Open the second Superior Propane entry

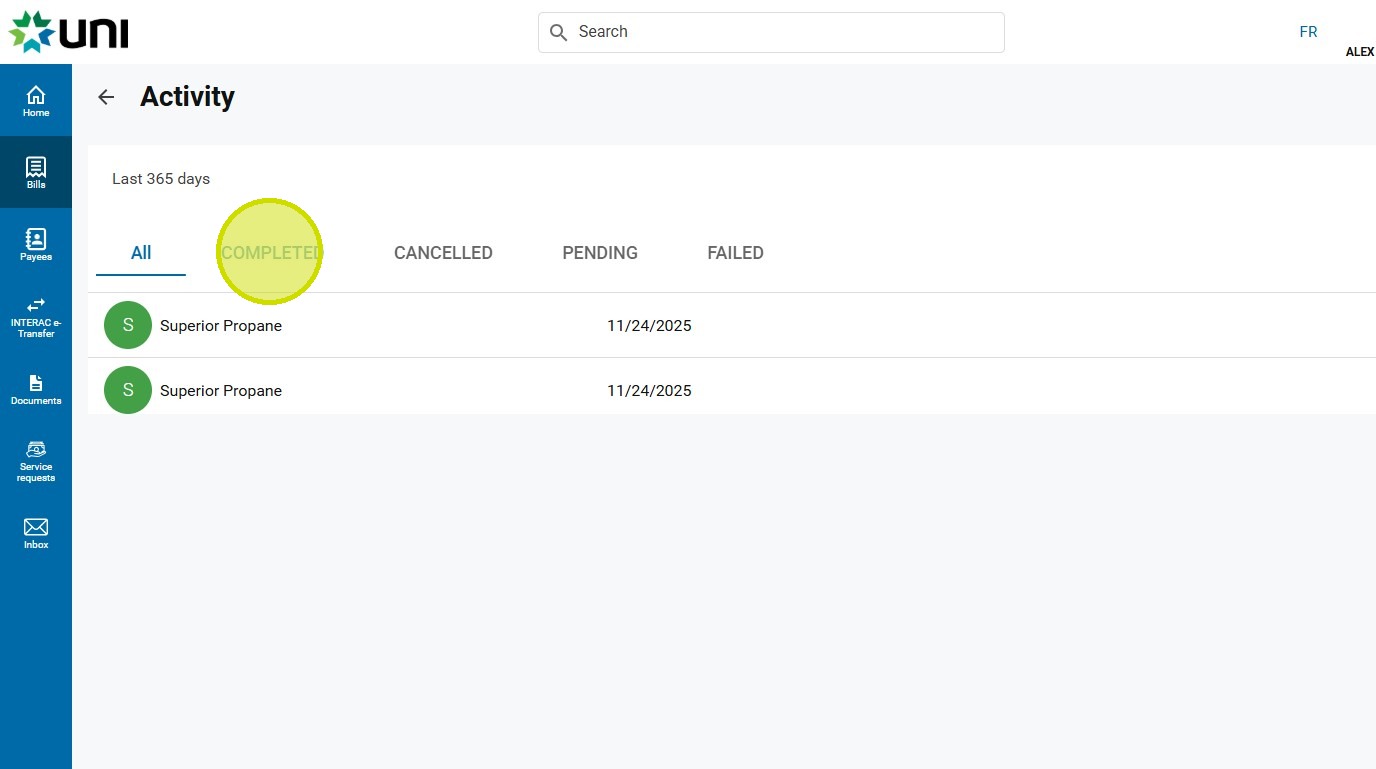point(221,391)
